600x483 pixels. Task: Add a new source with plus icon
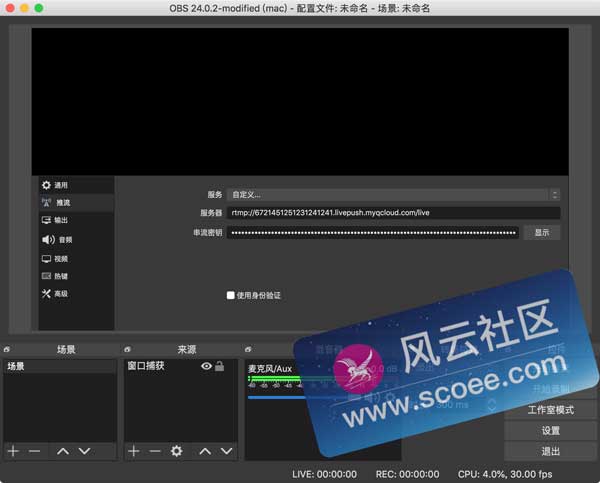coord(134,451)
